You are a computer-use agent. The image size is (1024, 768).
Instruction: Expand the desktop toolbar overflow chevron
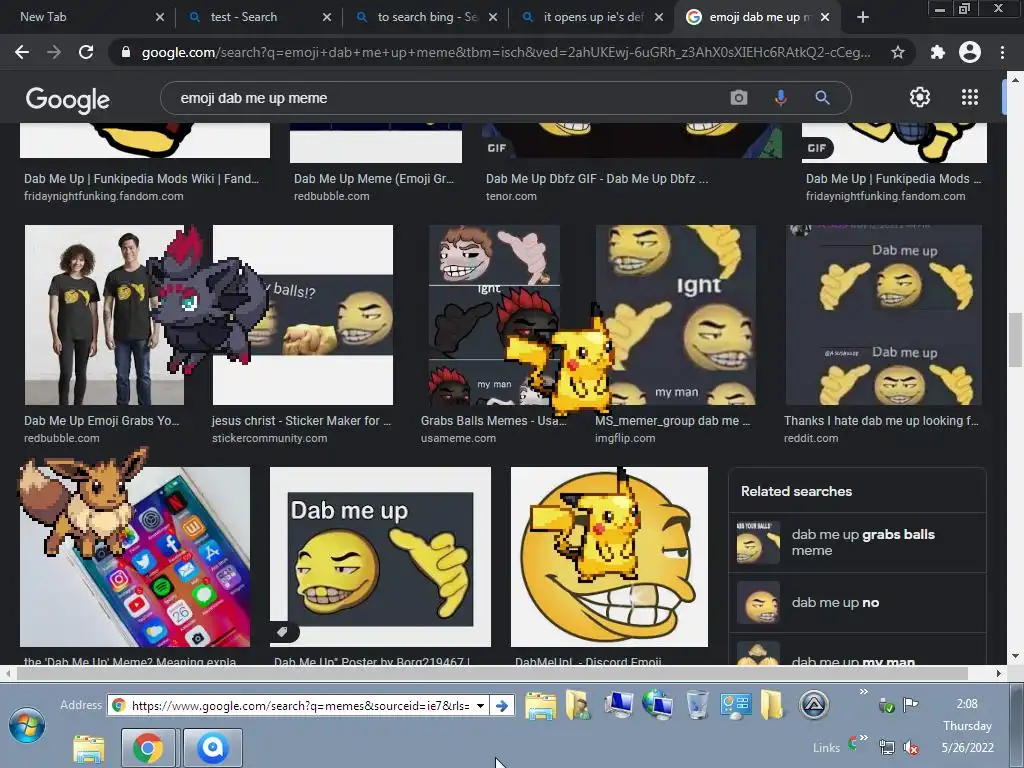pyautogui.click(x=863, y=692)
